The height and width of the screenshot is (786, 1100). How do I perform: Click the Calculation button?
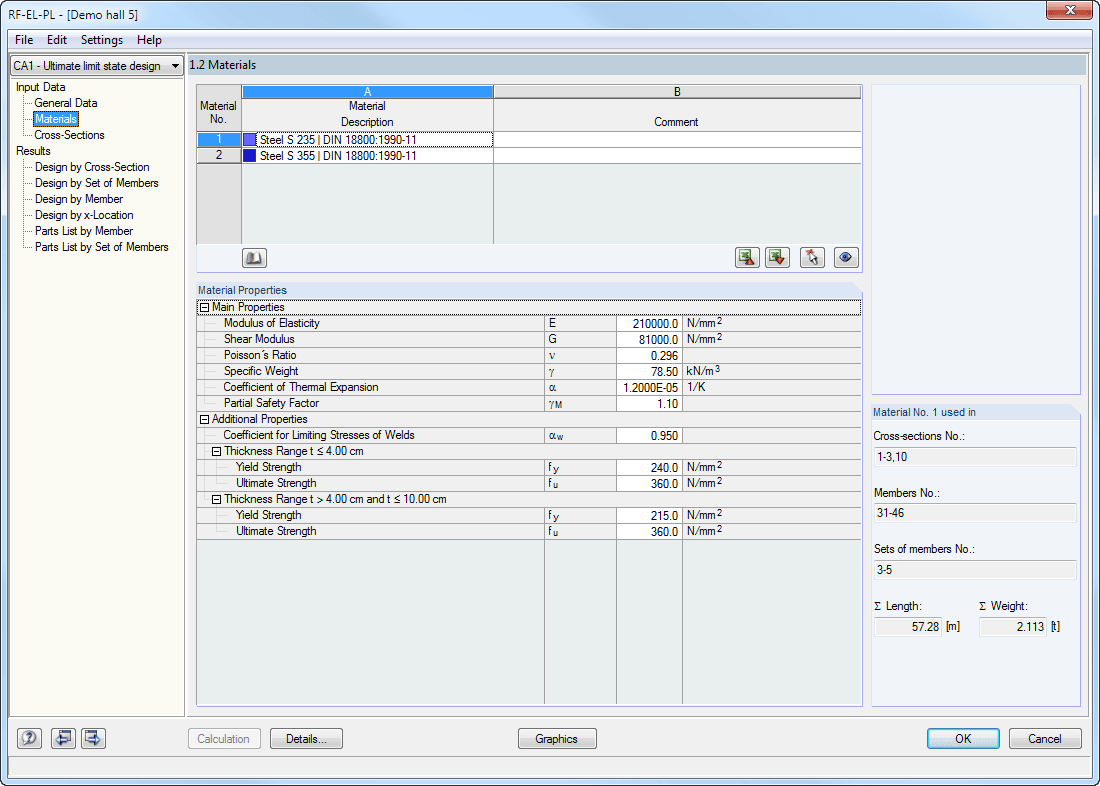[x=224, y=738]
